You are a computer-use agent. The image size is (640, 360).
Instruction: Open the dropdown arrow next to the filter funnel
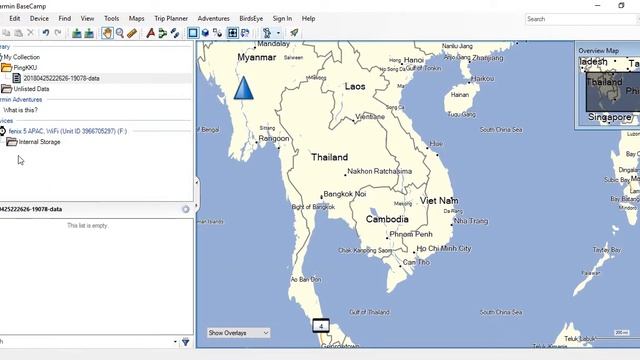[175, 342]
